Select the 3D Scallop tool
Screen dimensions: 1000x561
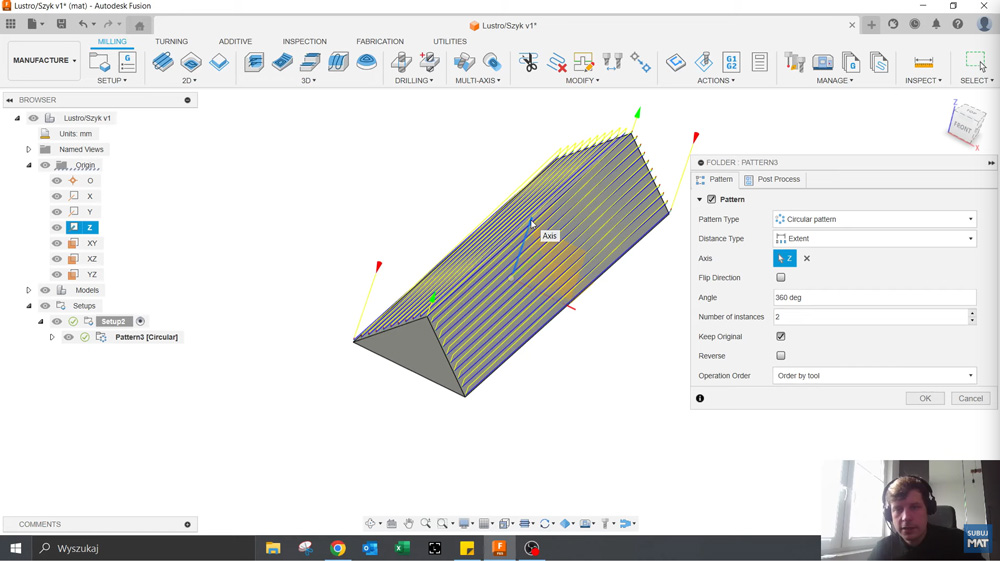pos(366,62)
